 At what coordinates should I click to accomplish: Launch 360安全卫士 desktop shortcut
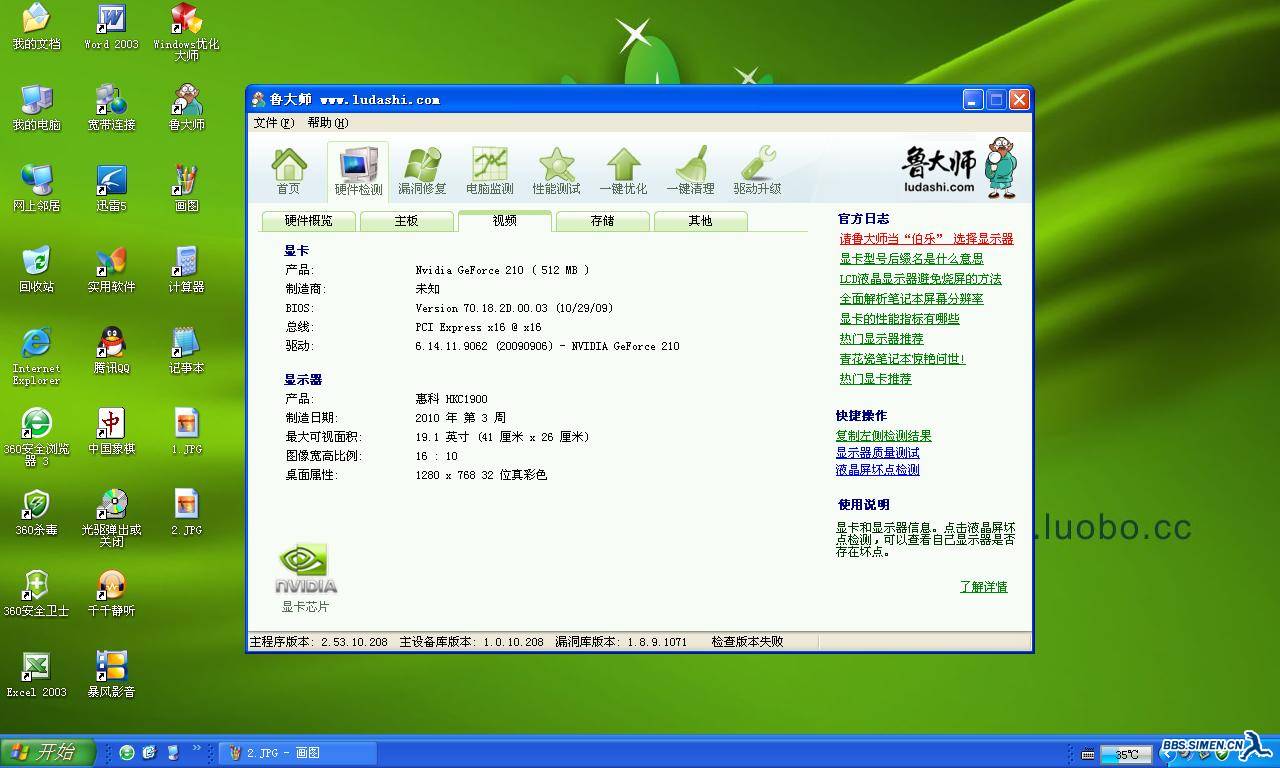point(36,594)
